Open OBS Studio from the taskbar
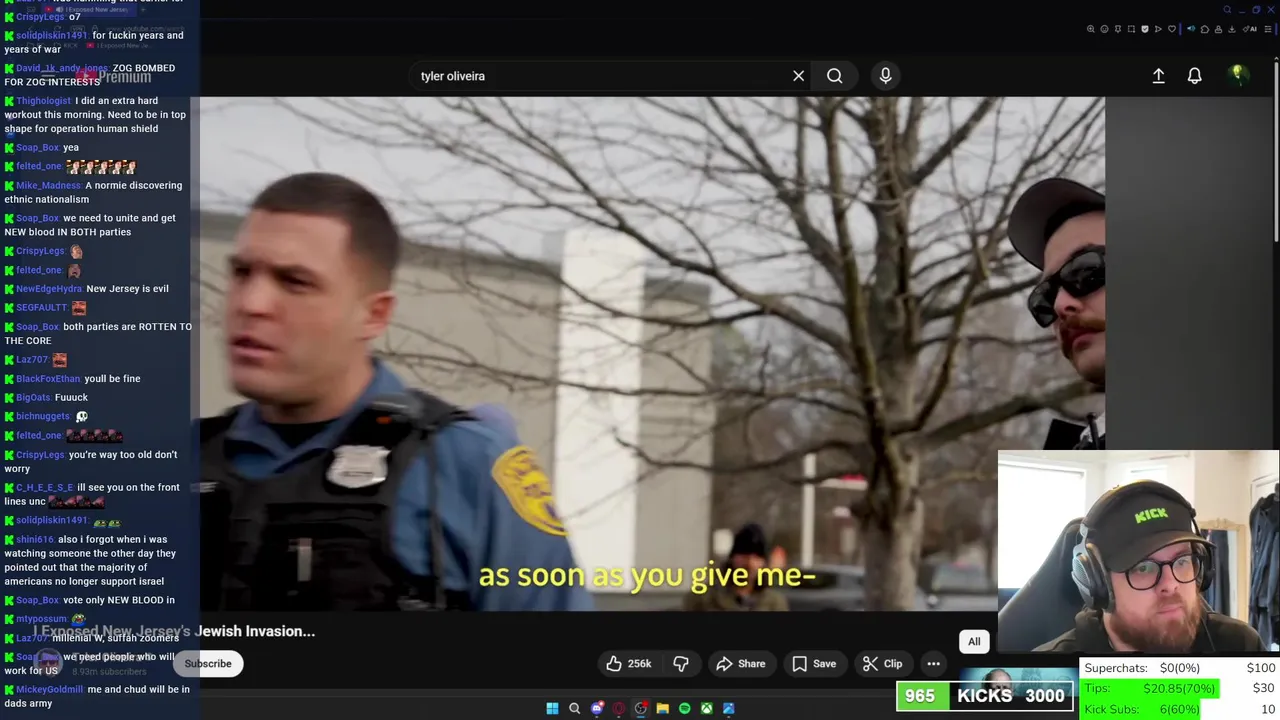 pos(641,708)
